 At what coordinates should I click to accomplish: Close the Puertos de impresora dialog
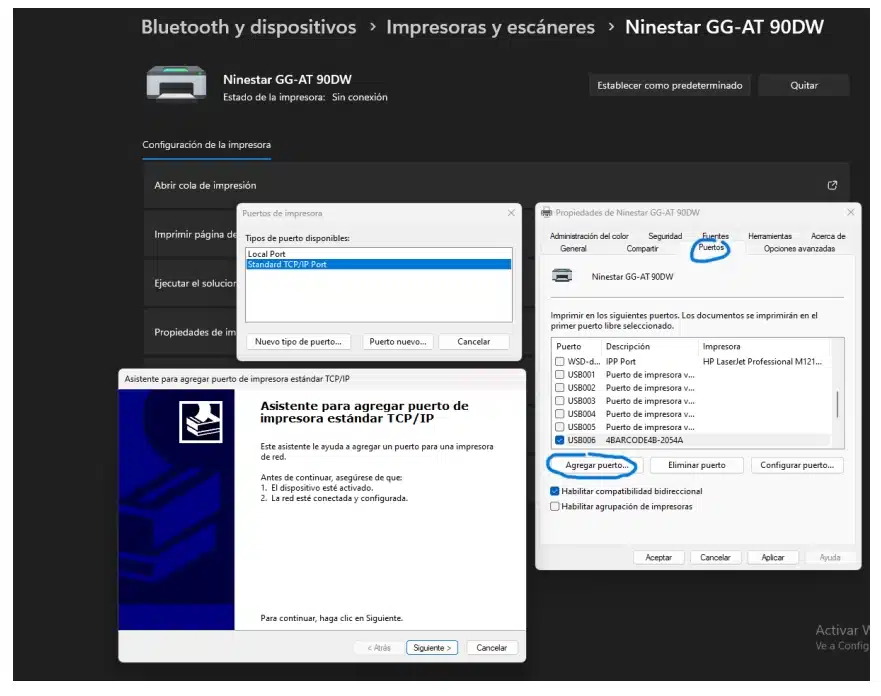tap(511, 213)
